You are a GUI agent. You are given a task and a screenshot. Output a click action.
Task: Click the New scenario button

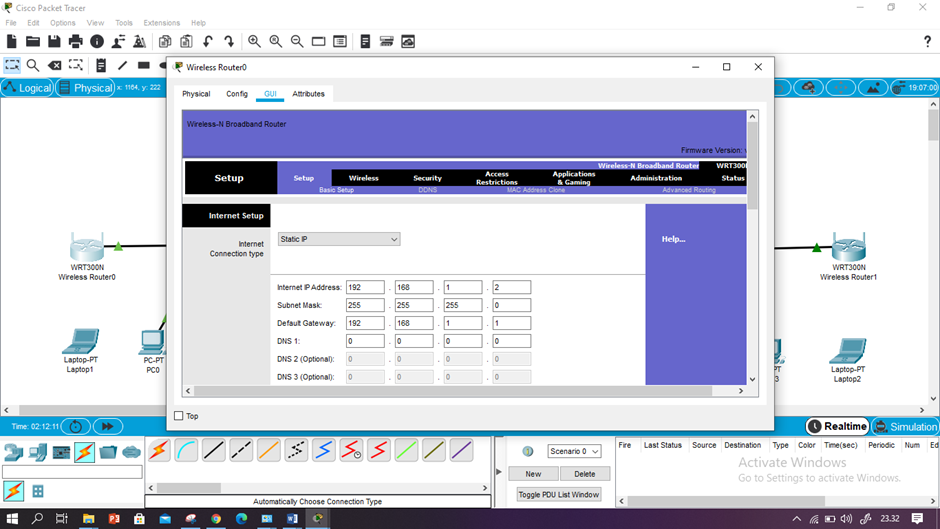coord(533,474)
